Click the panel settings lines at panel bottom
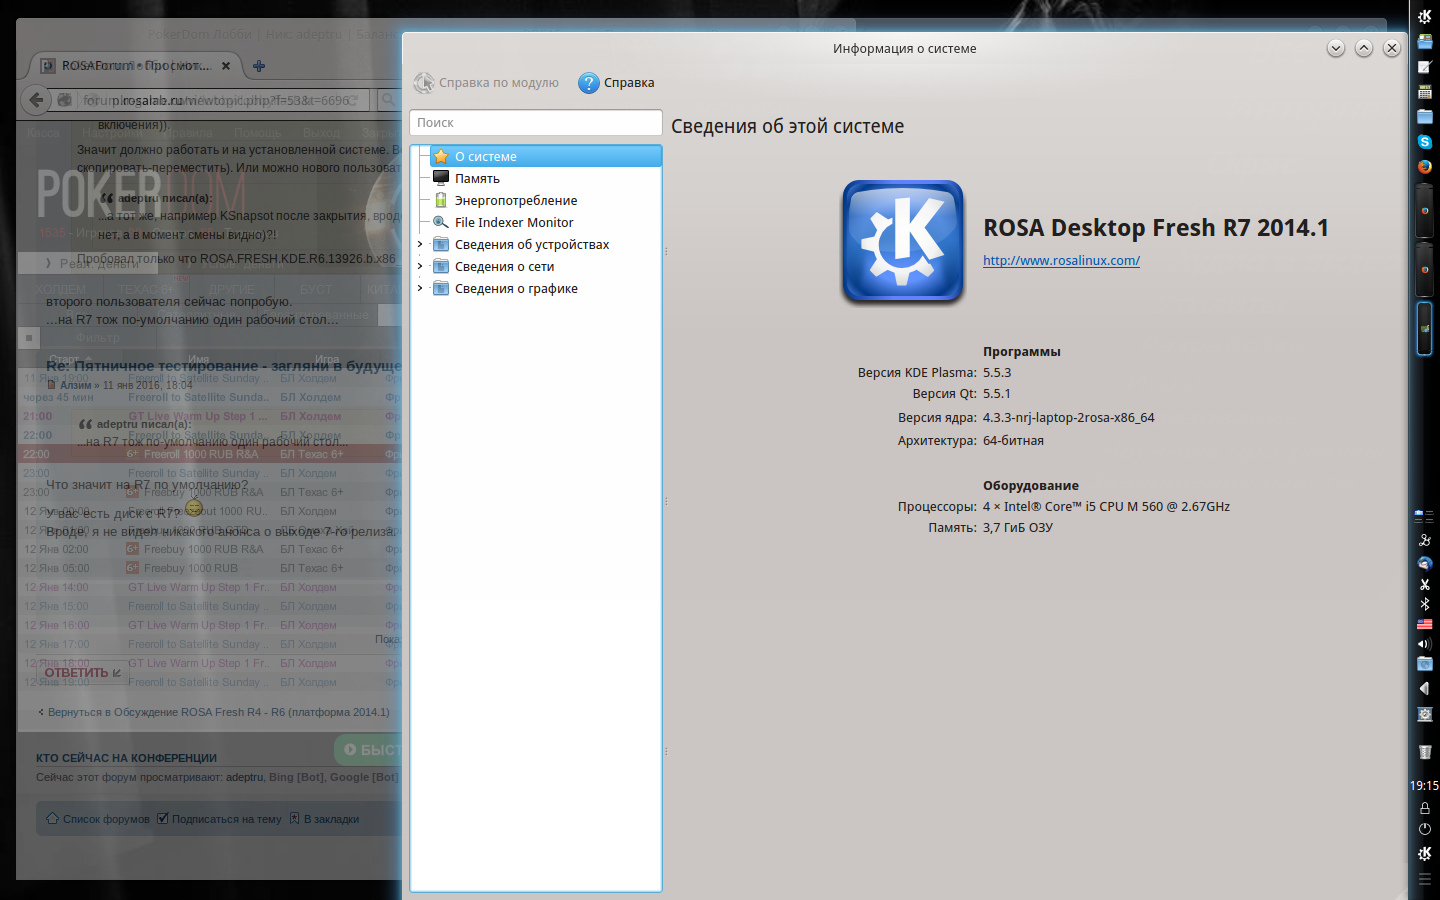This screenshot has width=1440, height=900. [x=1425, y=877]
